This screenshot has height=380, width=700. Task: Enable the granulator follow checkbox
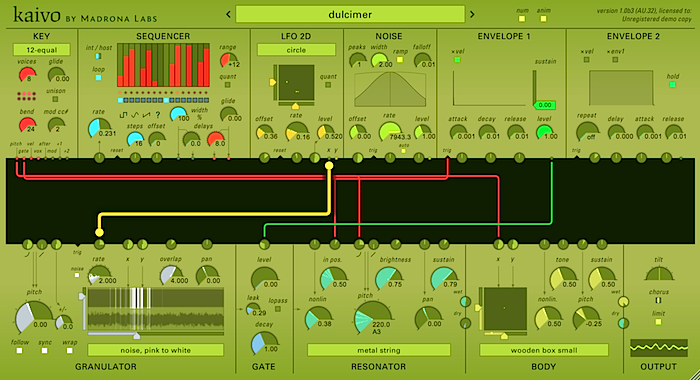coord(19,351)
